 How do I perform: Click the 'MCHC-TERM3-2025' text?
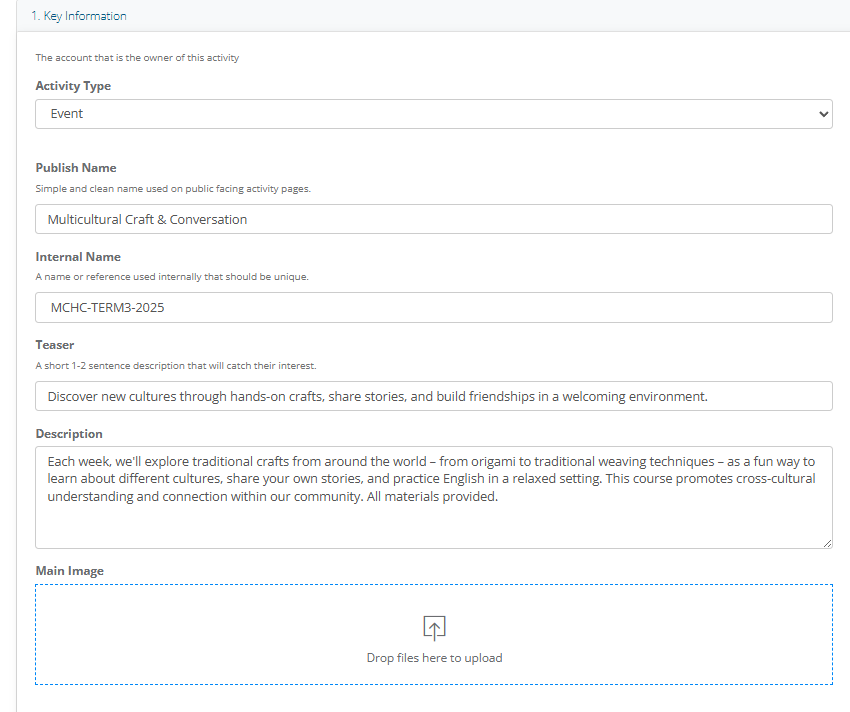(x=107, y=307)
